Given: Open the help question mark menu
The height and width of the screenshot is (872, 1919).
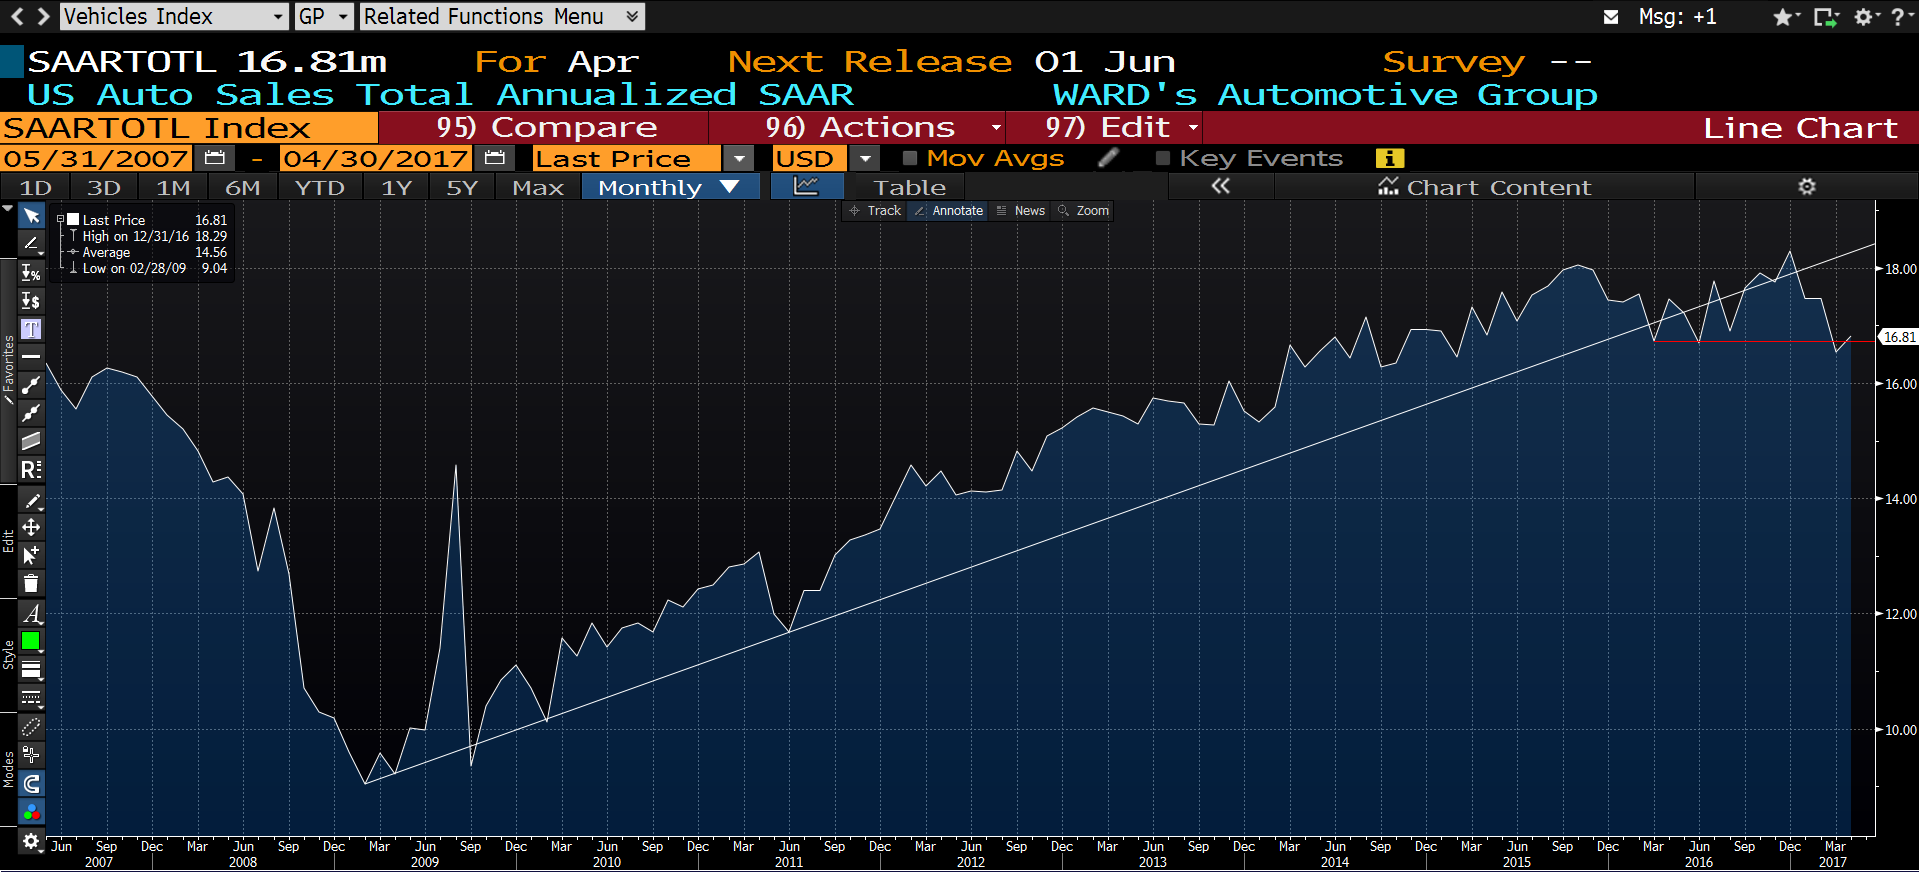Looking at the screenshot, I should [1902, 17].
